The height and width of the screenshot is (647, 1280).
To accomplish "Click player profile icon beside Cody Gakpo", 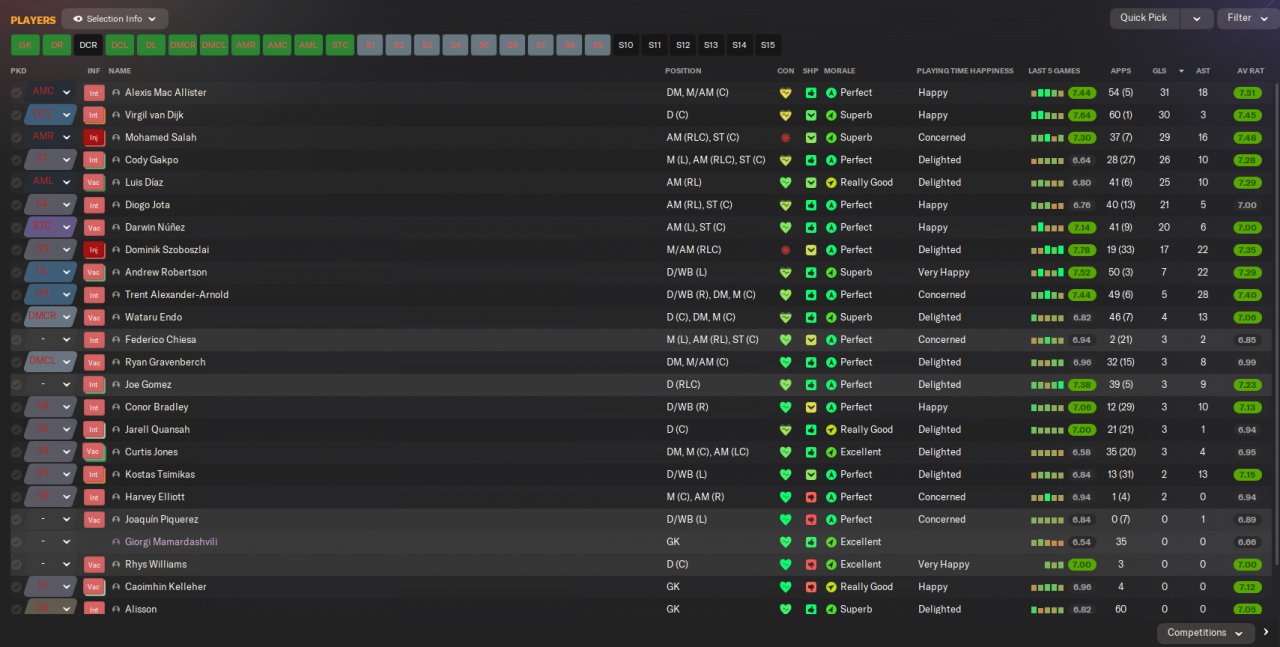I will pos(116,160).
